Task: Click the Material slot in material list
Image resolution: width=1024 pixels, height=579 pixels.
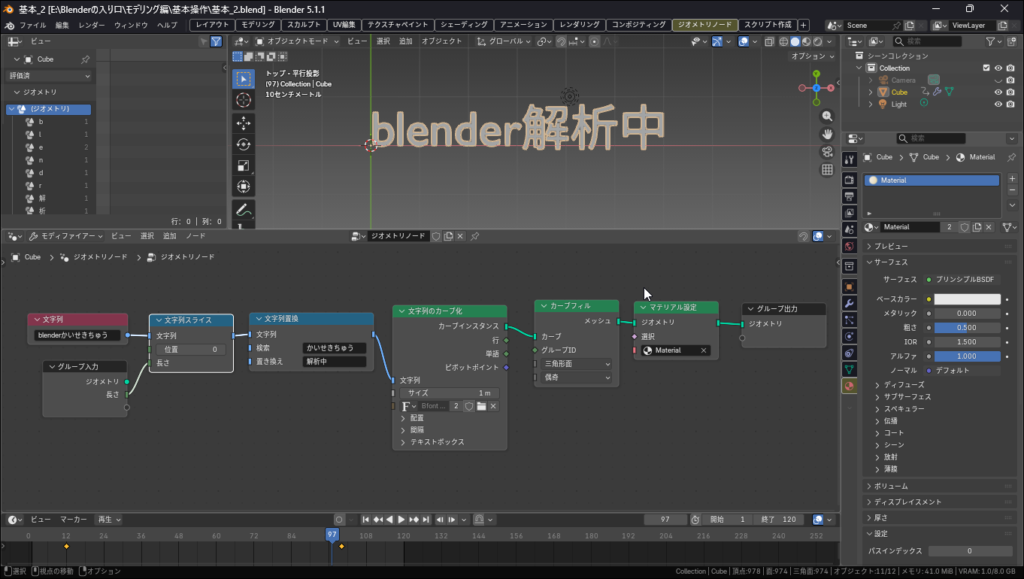Action: (x=932, y=180)
